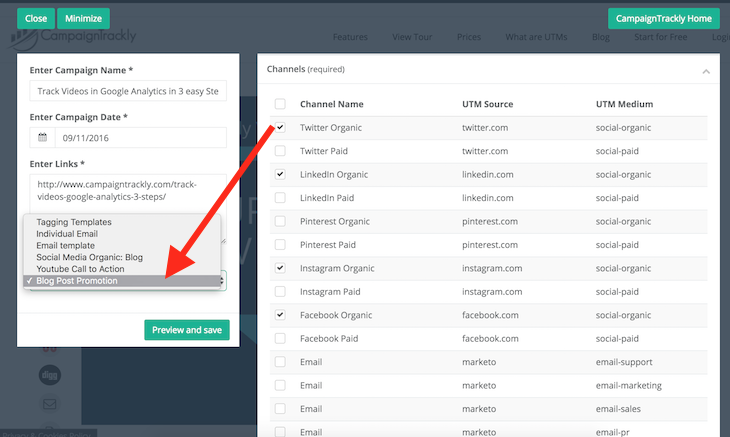Open the View Tour menu item
The height and width of the screenshot is (437, 730).
click(412, 37)
